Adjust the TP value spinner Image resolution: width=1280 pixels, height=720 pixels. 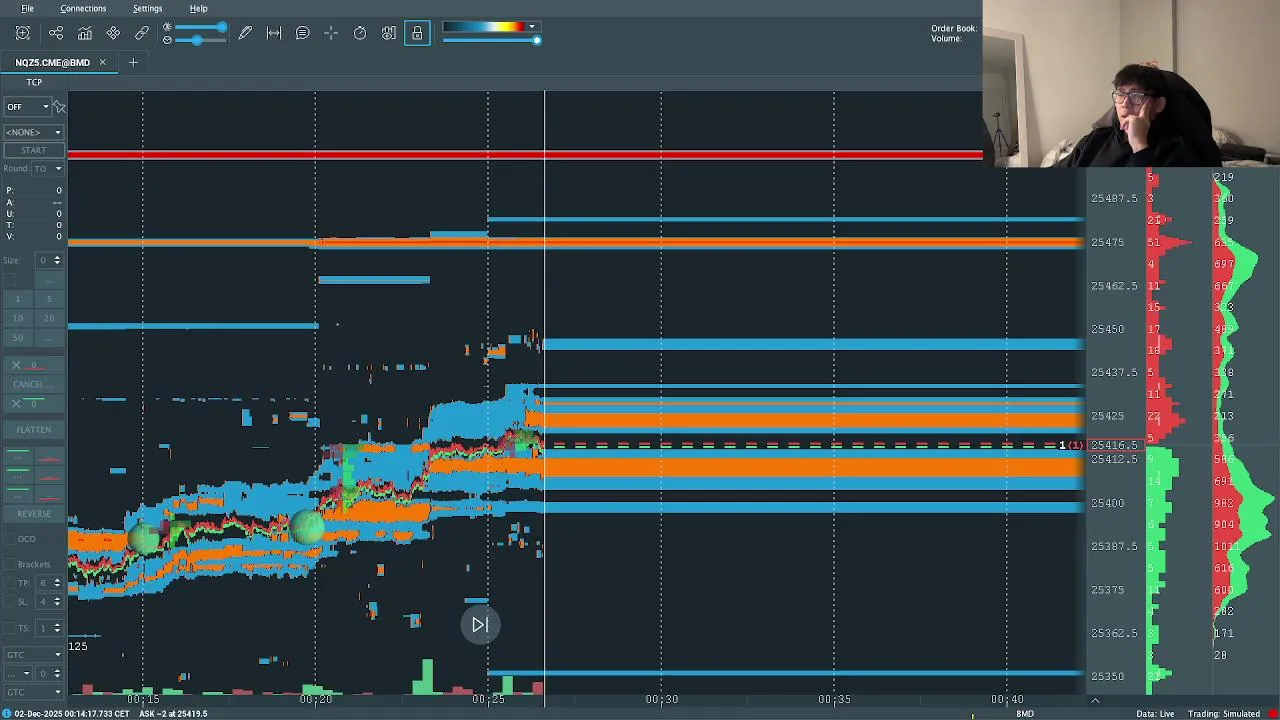[49, 582]
